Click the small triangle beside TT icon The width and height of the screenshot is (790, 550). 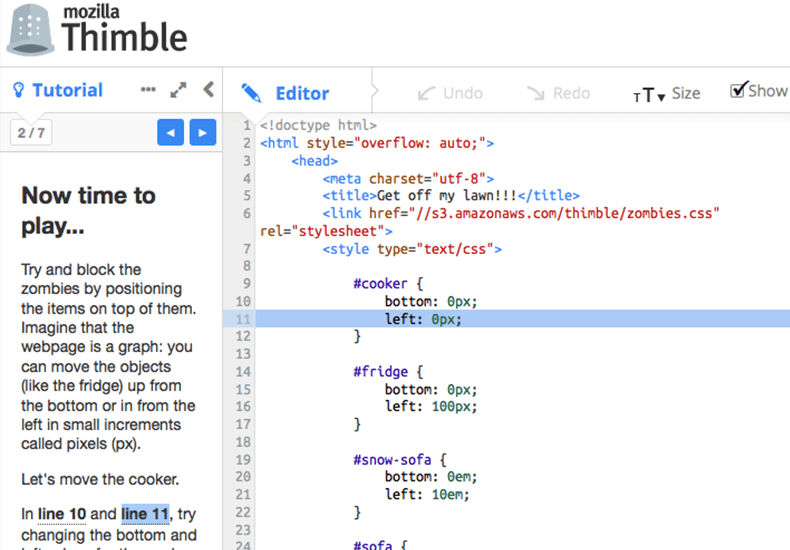point(661,97)
